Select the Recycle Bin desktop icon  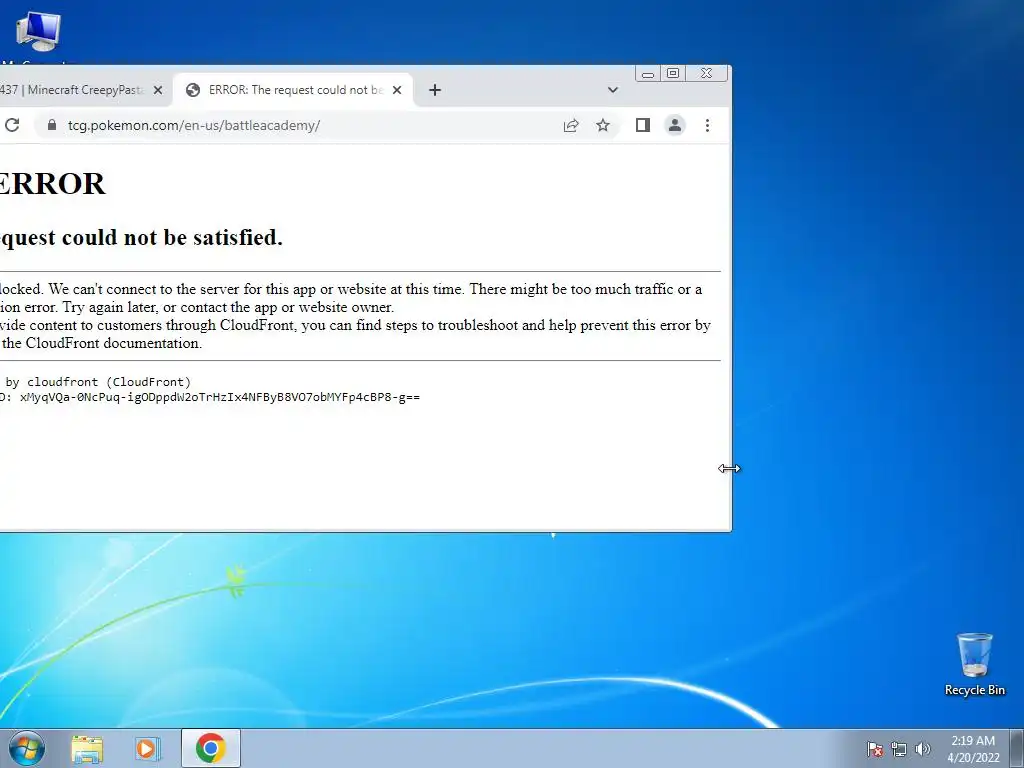point(974,665)
